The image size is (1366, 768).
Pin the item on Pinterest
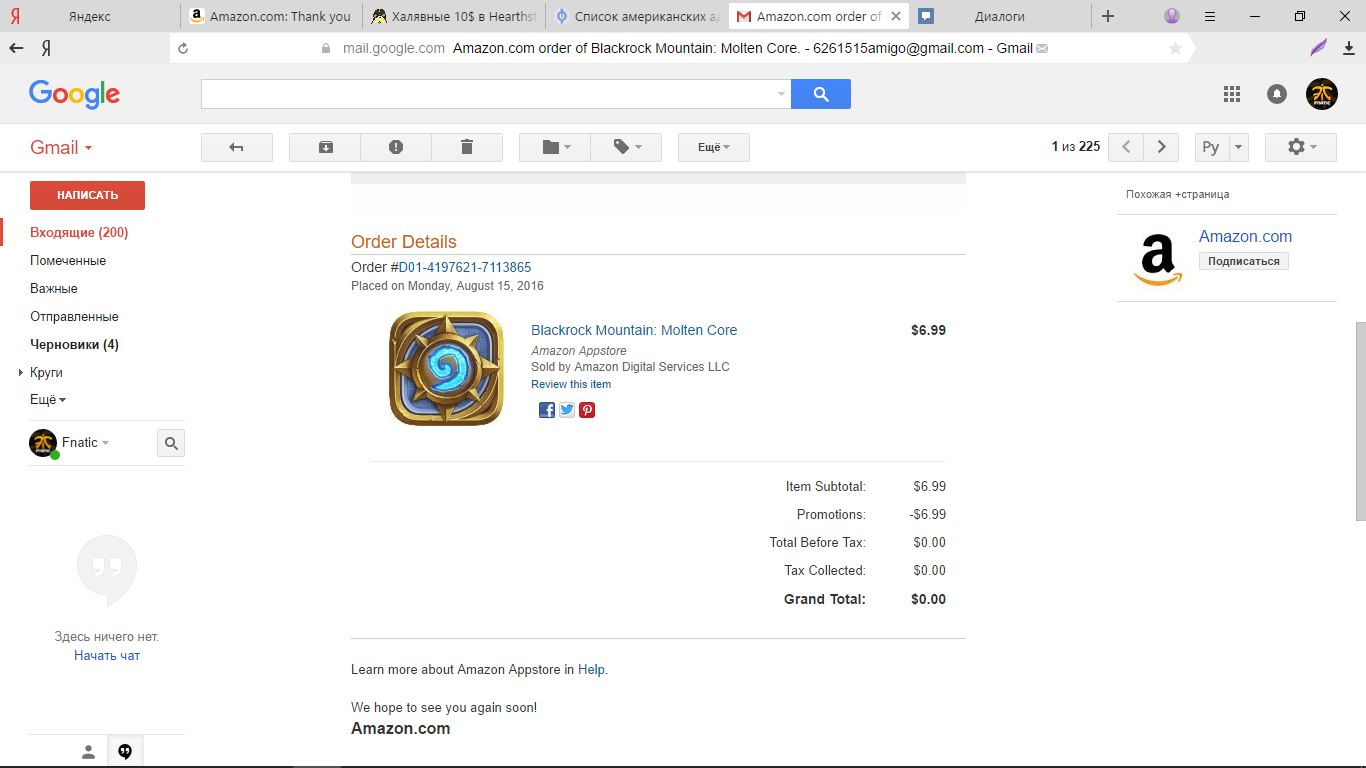(587, 410)
